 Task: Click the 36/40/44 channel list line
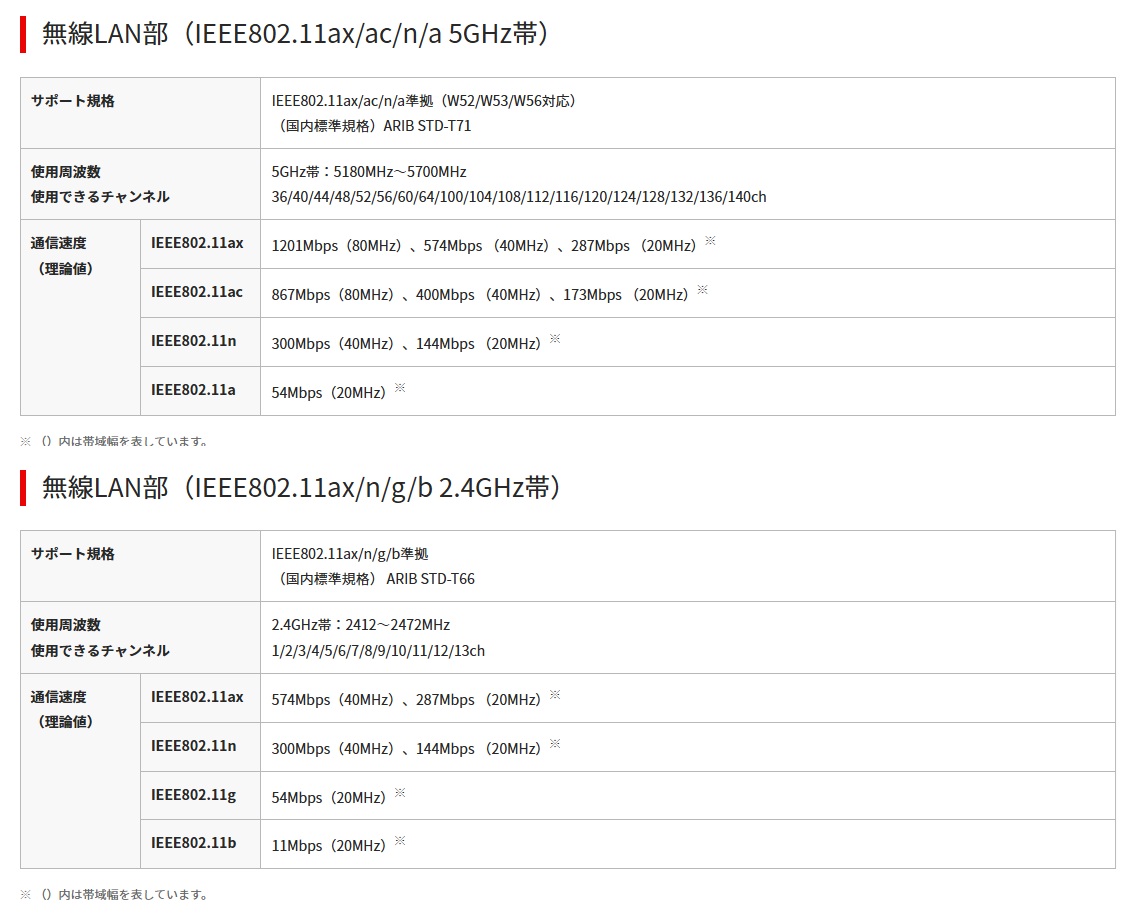519,197
